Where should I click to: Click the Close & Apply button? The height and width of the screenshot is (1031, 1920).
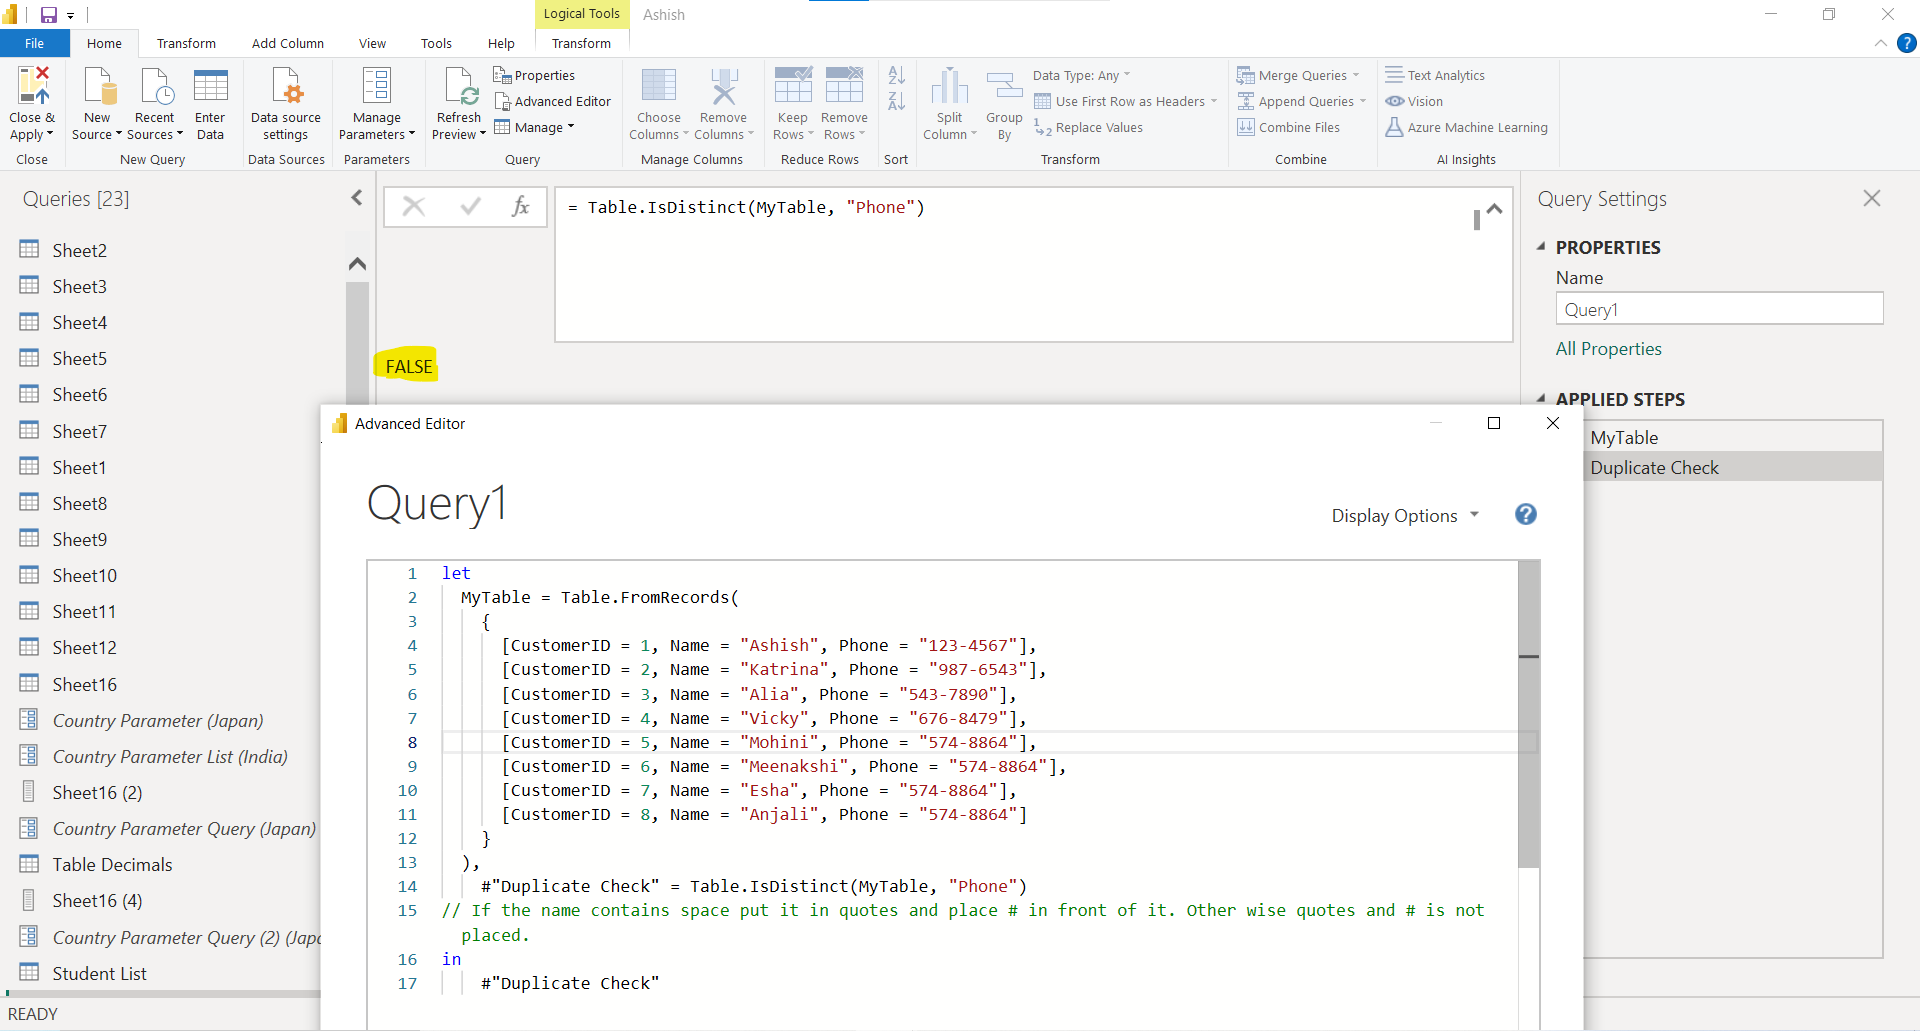click(x=32, y=101)
